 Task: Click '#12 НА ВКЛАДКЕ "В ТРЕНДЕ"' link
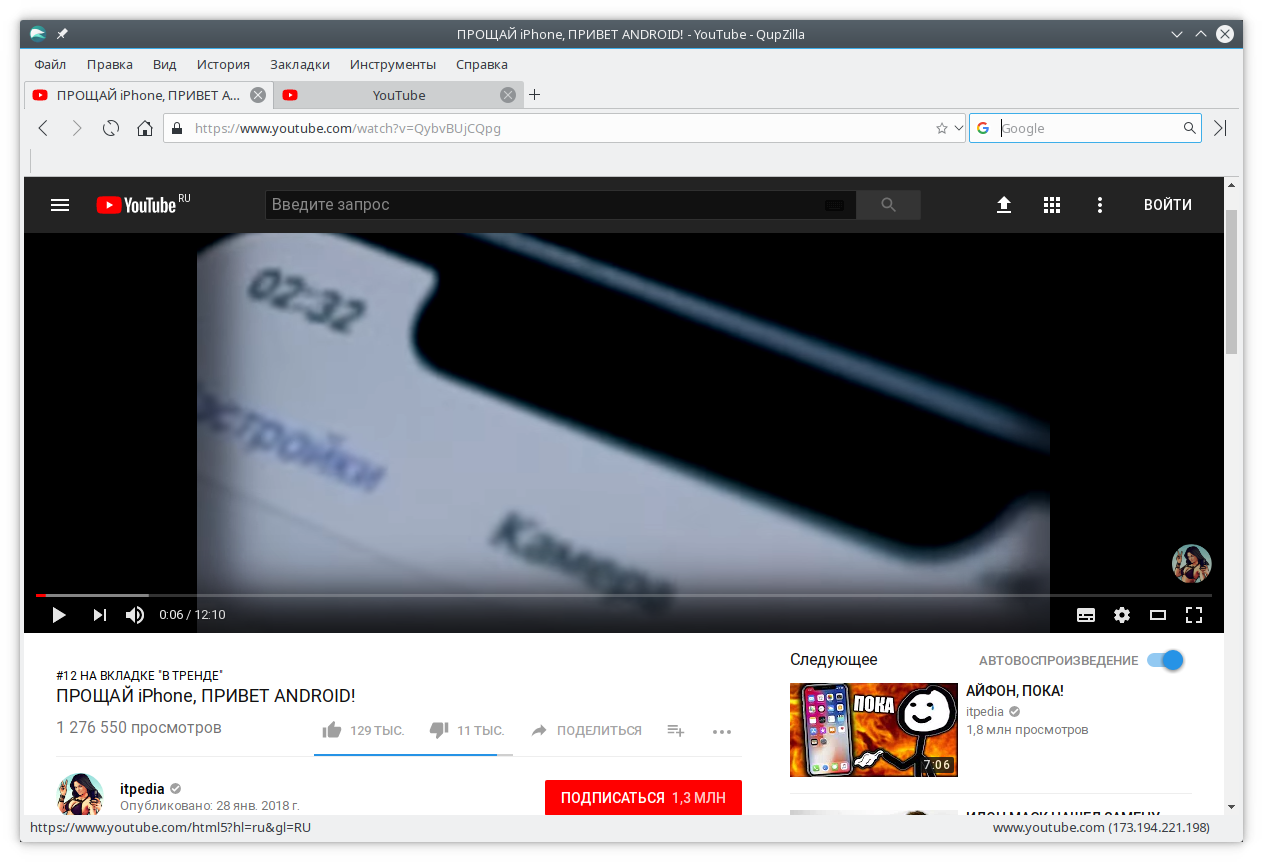pyautogui.click(x=139, y=676)
